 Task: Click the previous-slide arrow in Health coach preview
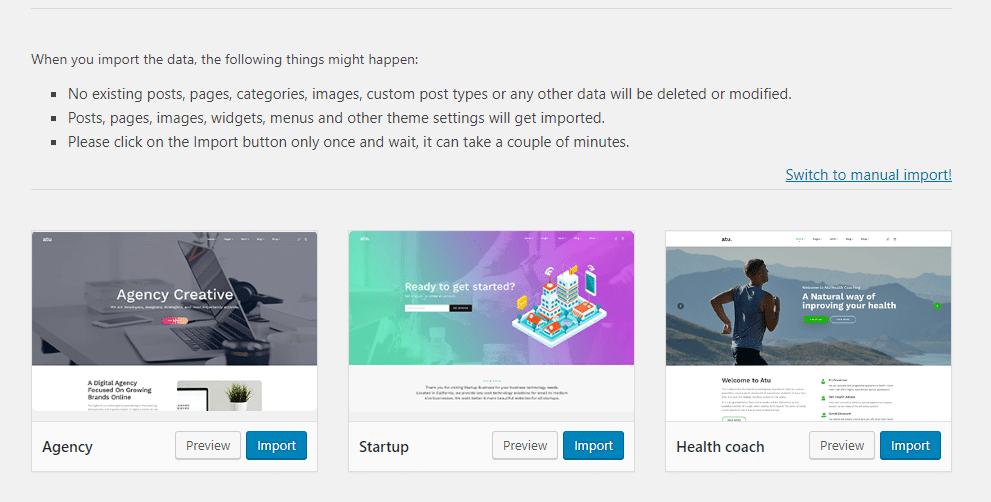[680, 306]
